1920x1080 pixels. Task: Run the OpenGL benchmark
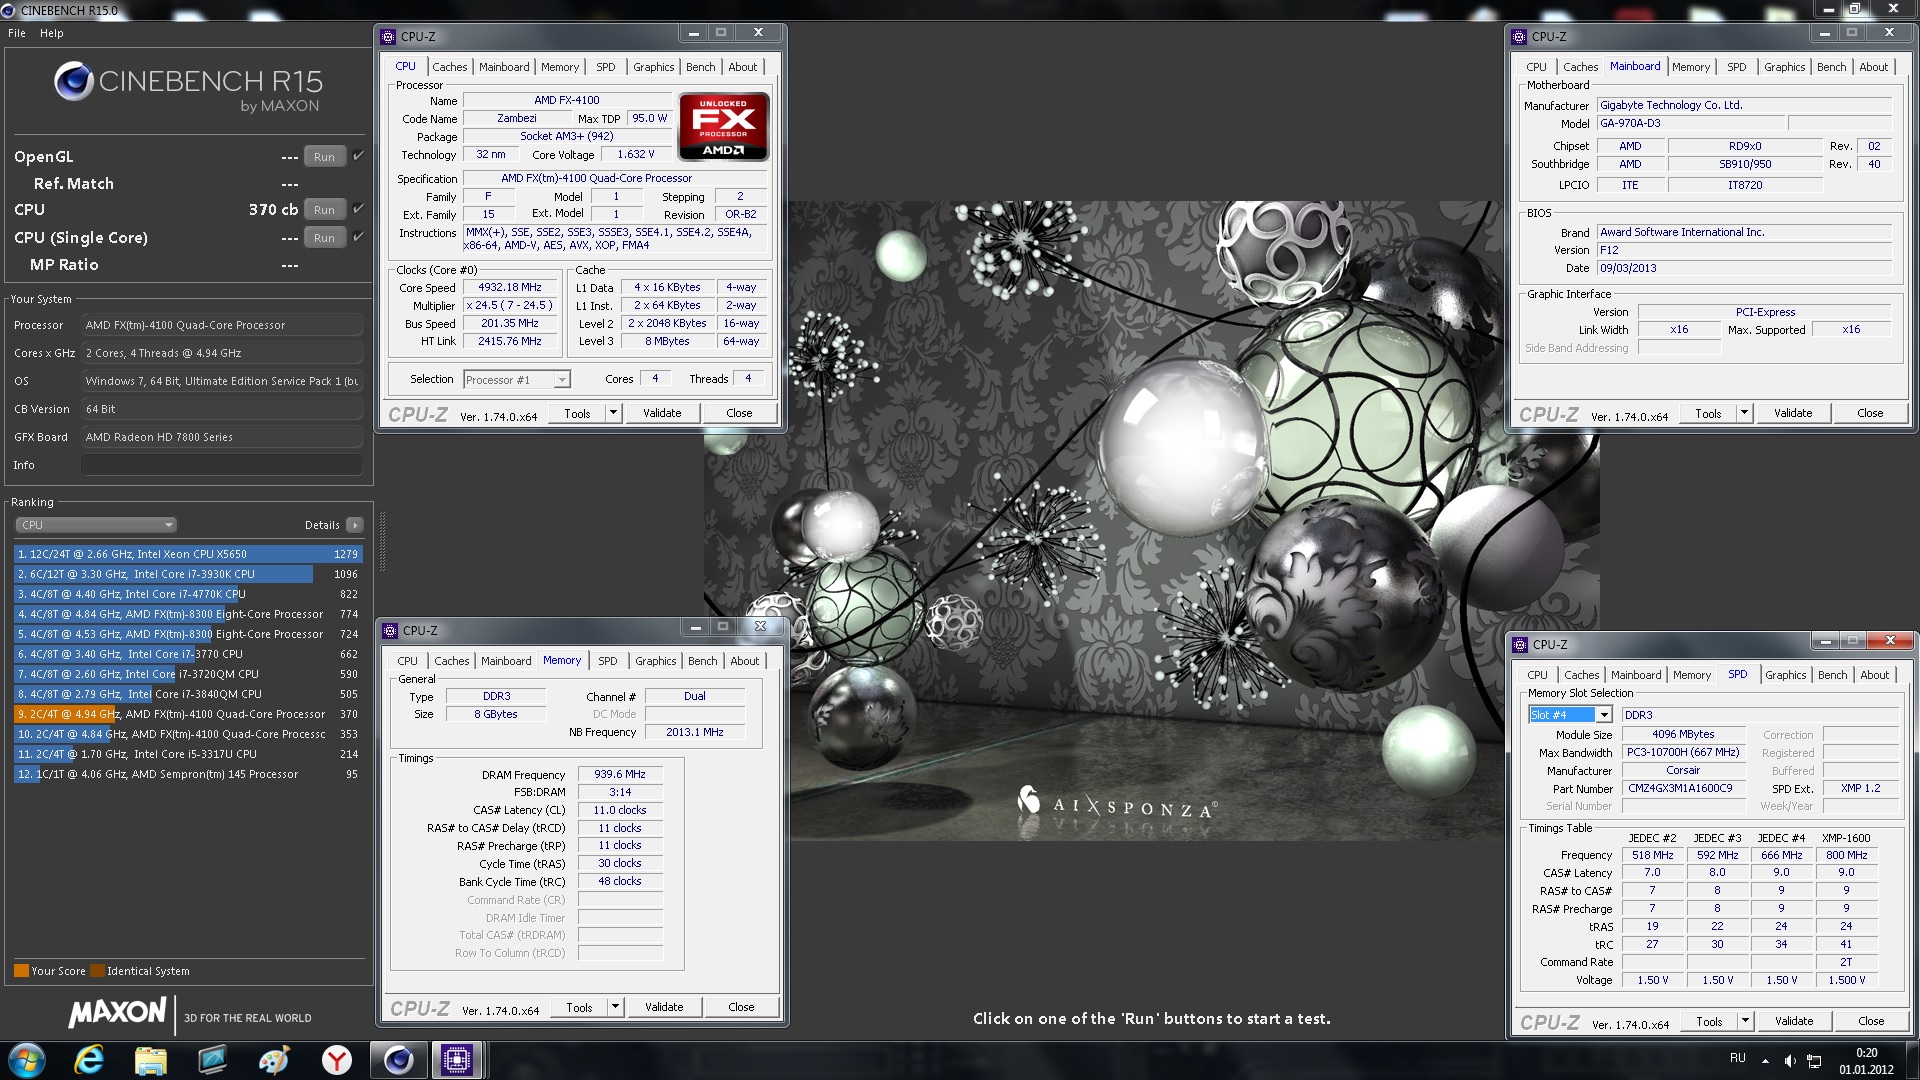pos(324,157)
